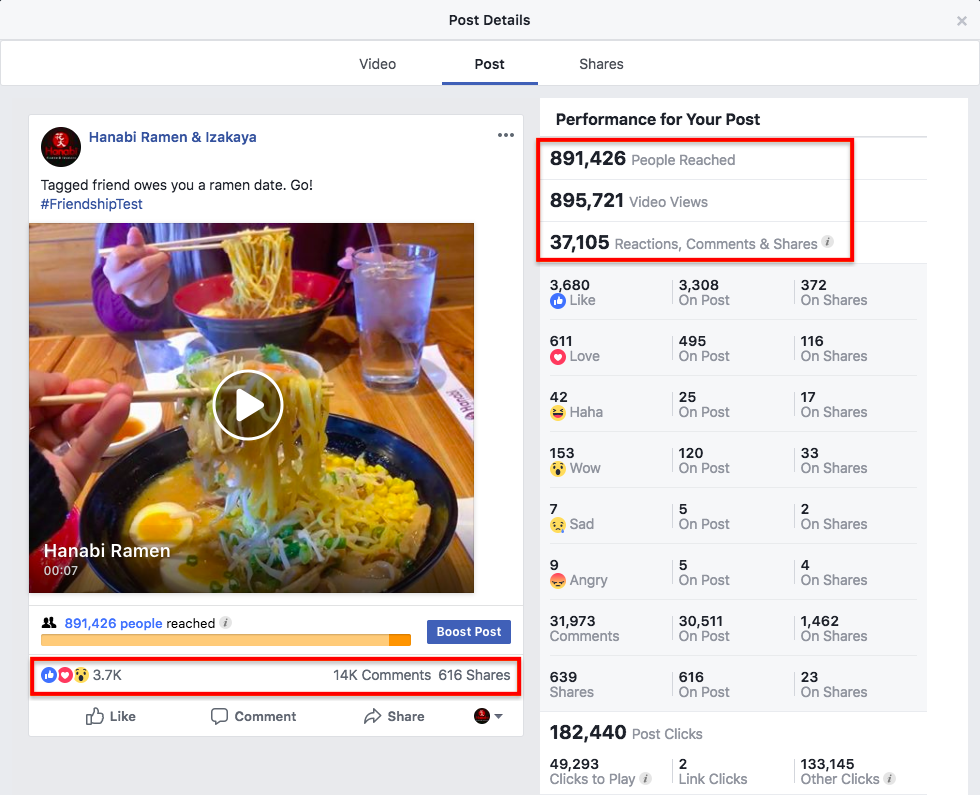980x795 pixels.
Task: Click the blue Like reaction icon in stats
Action: (558, 301)
